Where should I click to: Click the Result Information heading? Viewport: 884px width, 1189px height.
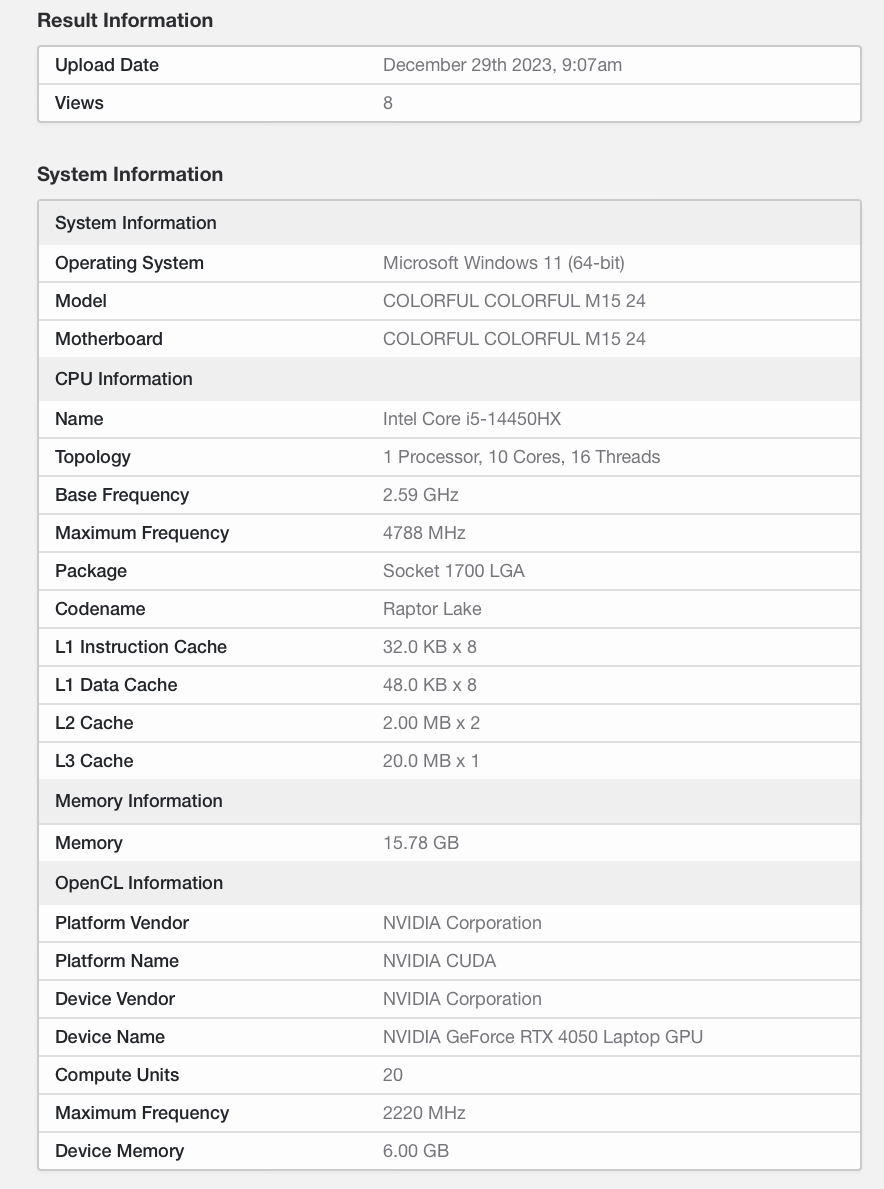coord(125,20)
